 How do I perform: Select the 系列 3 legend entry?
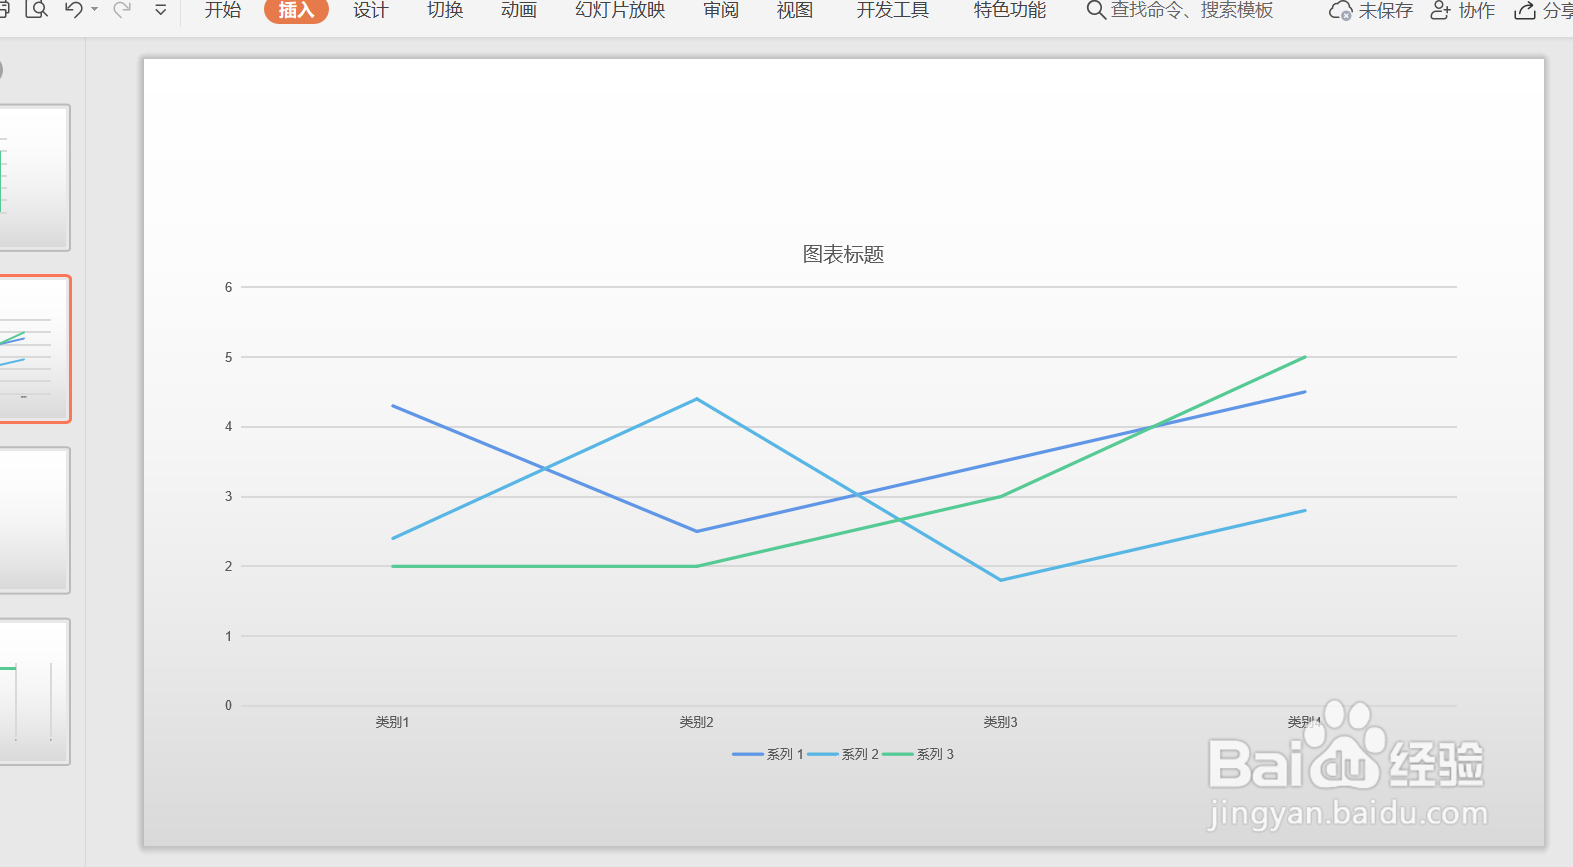[x=918, y=754]
